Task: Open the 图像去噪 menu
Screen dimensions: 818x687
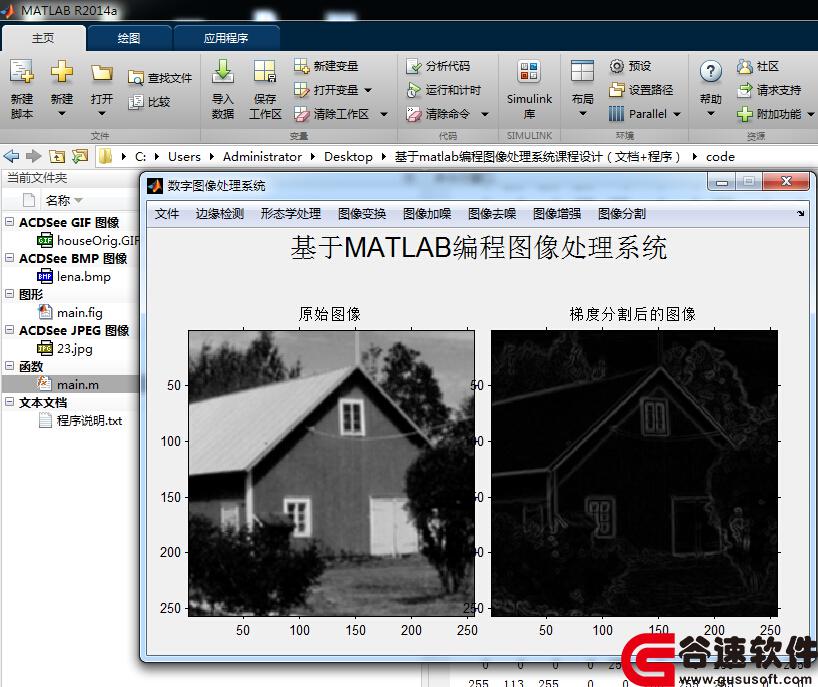Action: [492, 213]
